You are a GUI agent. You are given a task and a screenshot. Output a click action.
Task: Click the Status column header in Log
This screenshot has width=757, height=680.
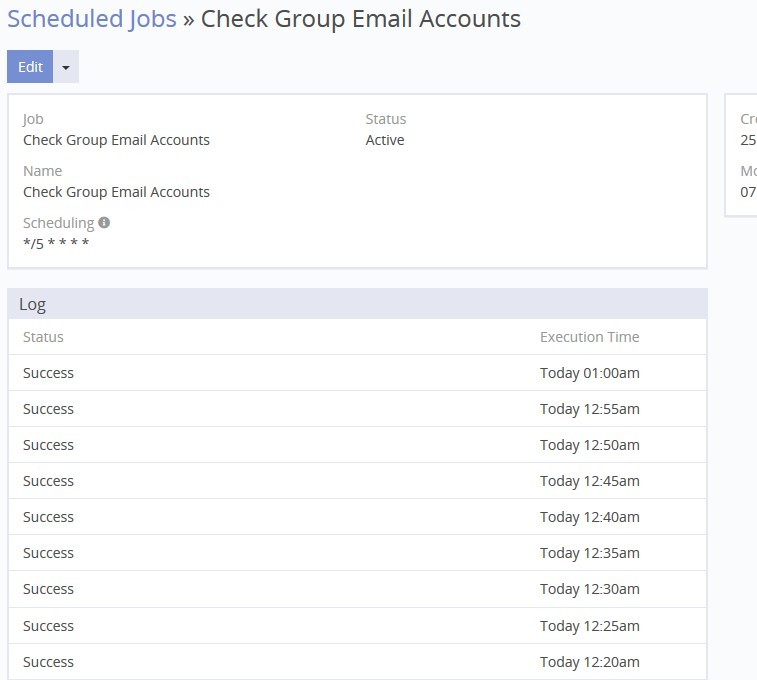[43, 337]
